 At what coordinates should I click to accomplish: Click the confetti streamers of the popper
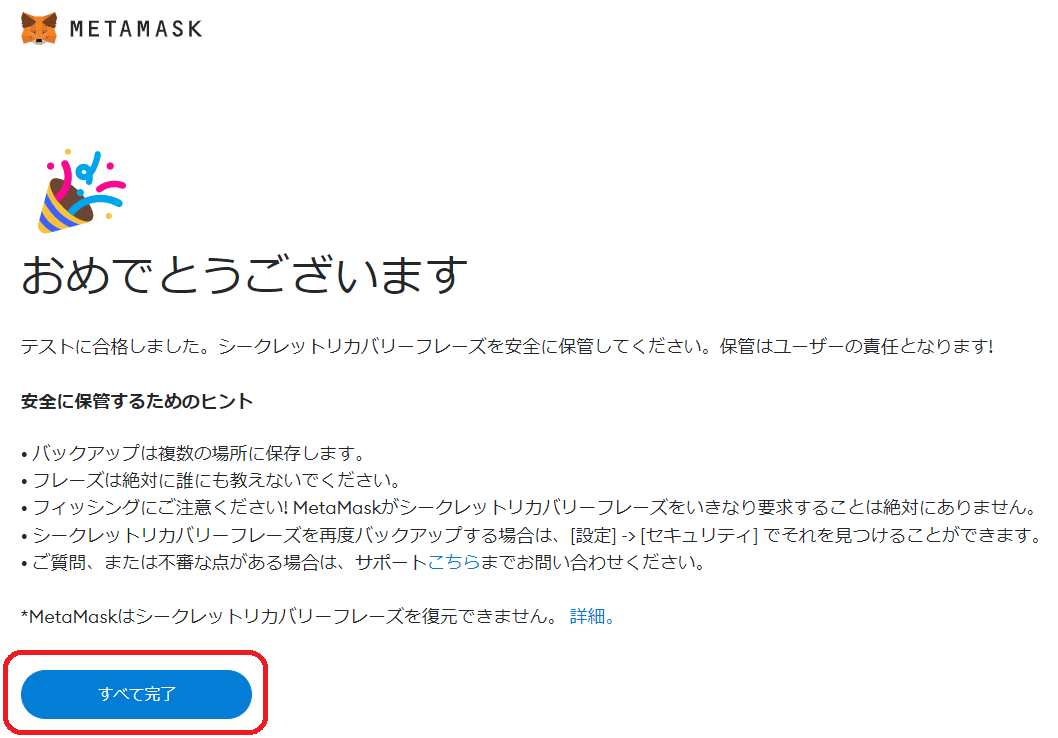click(x=94, y=177)
